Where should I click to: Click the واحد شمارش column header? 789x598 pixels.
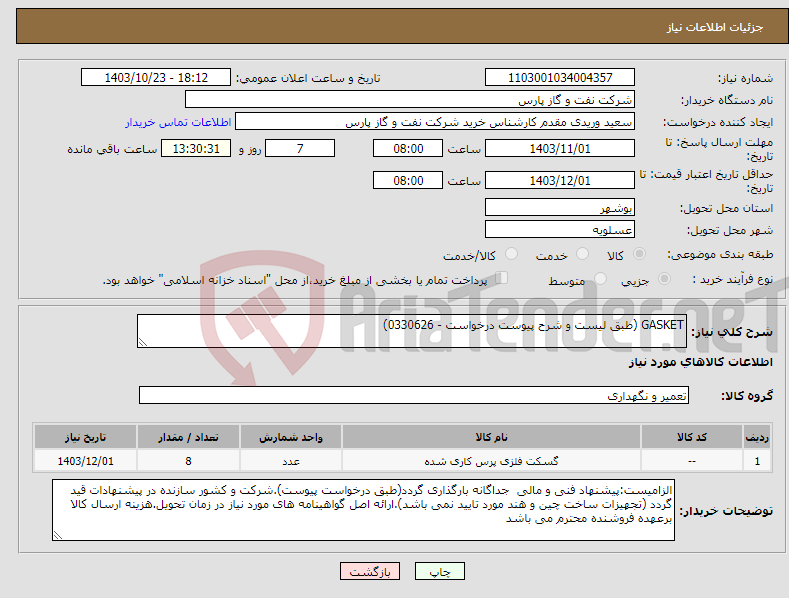coord(291,437)
